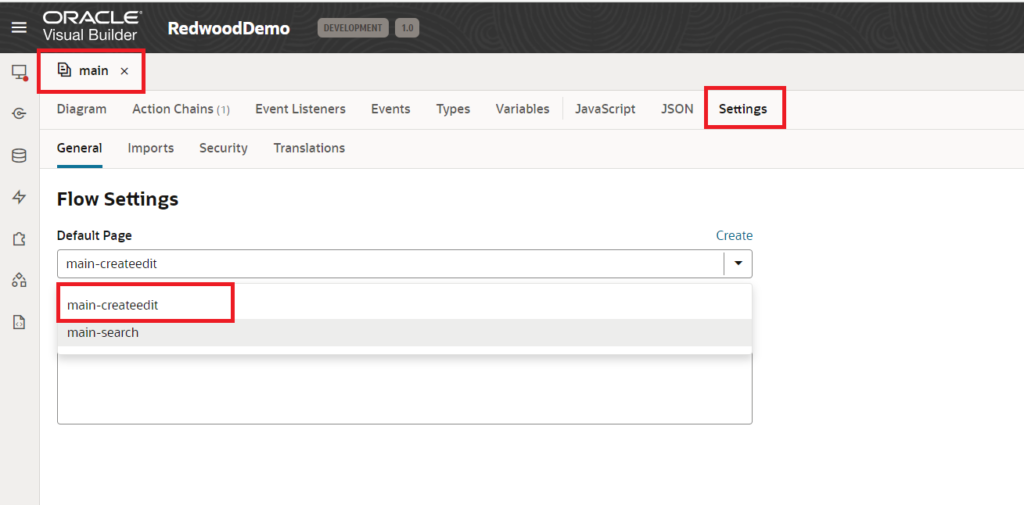Image resolution: width=1024 pixels, height=505 pixels.
Task: Open the hamburger navigation menu
Action: (19, 28)
